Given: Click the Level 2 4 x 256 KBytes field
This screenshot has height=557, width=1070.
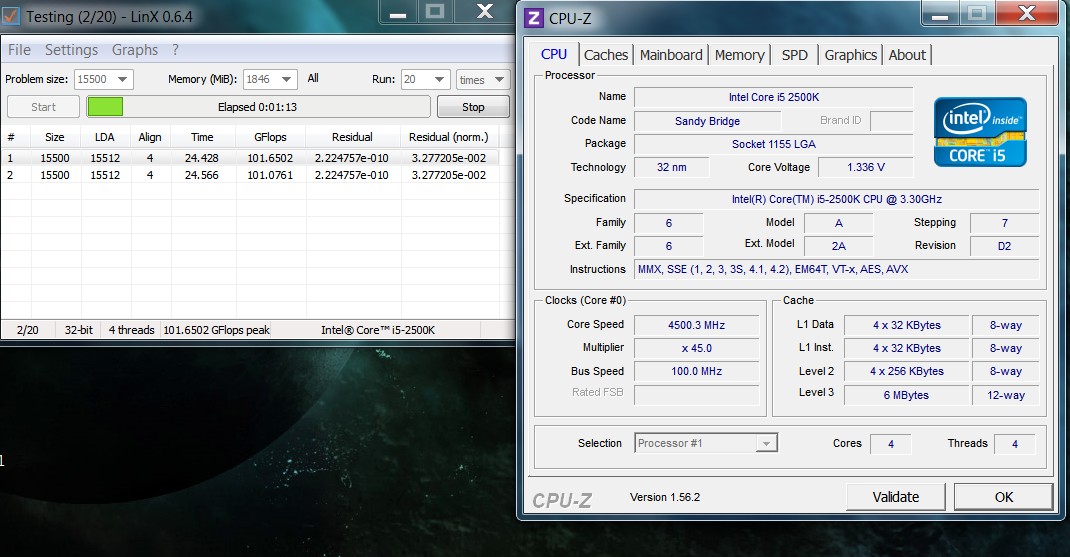Looking at the screenshot, I should point(906,371).
